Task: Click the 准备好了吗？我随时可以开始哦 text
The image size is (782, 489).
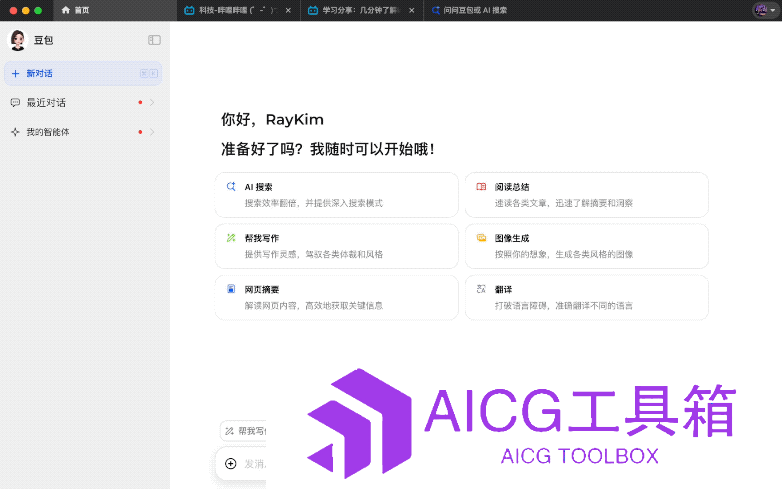Action: click(328, 149)
